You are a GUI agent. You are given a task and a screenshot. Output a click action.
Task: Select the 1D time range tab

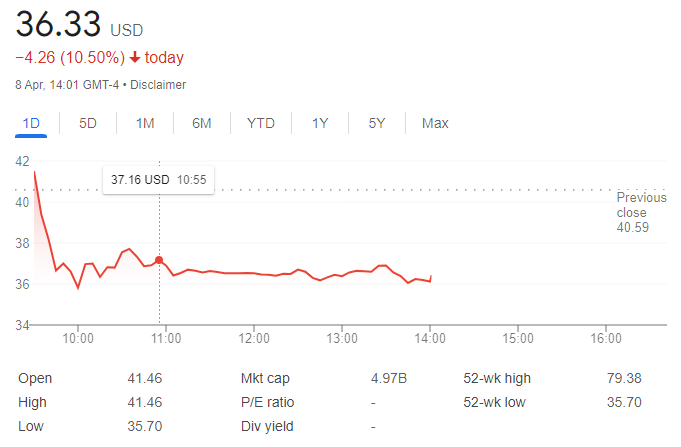pyautogui.click(x=31, y=123)
